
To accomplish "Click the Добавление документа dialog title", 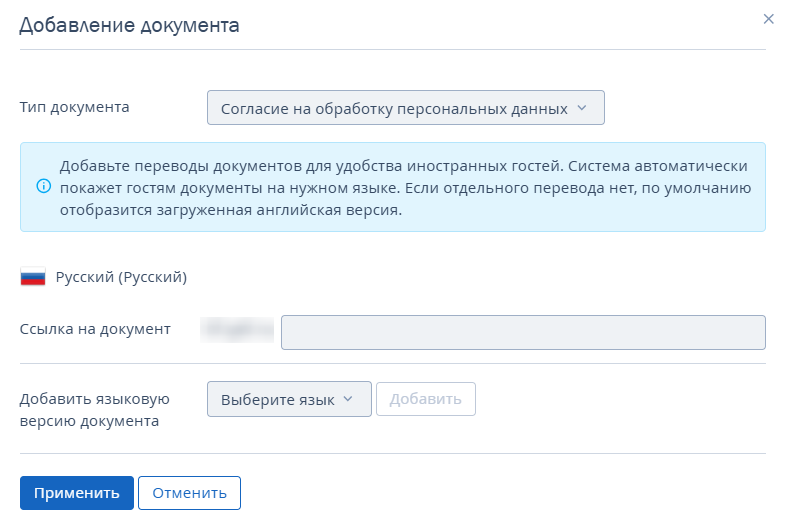I will pos(129,25).
